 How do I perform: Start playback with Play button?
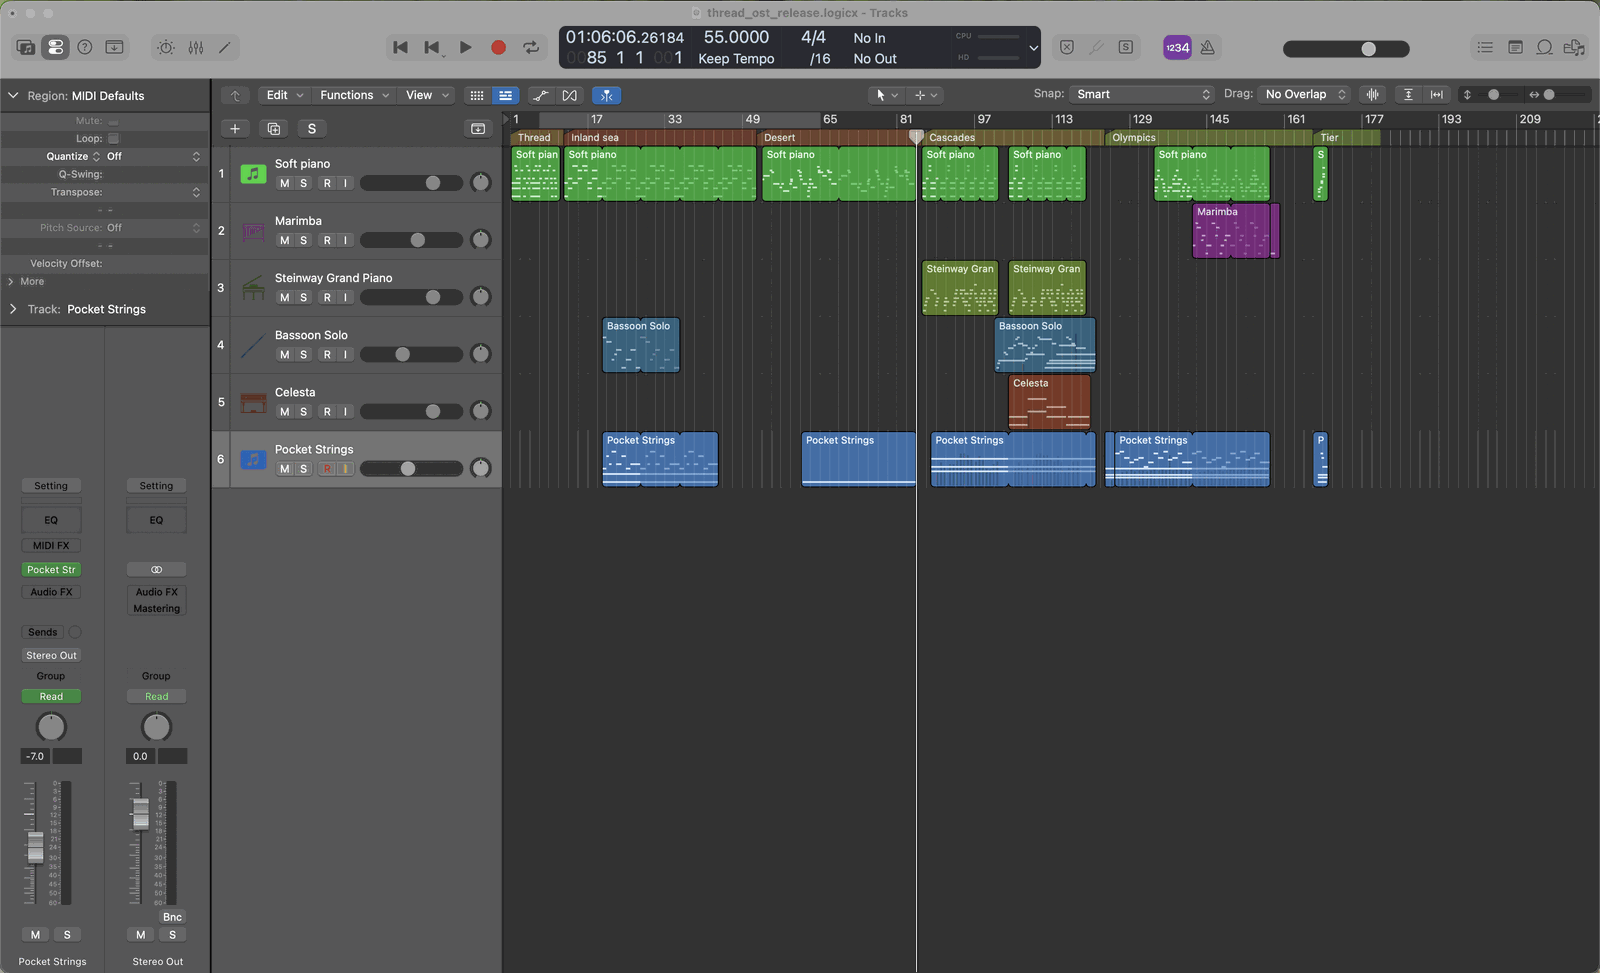click(466, 47)
